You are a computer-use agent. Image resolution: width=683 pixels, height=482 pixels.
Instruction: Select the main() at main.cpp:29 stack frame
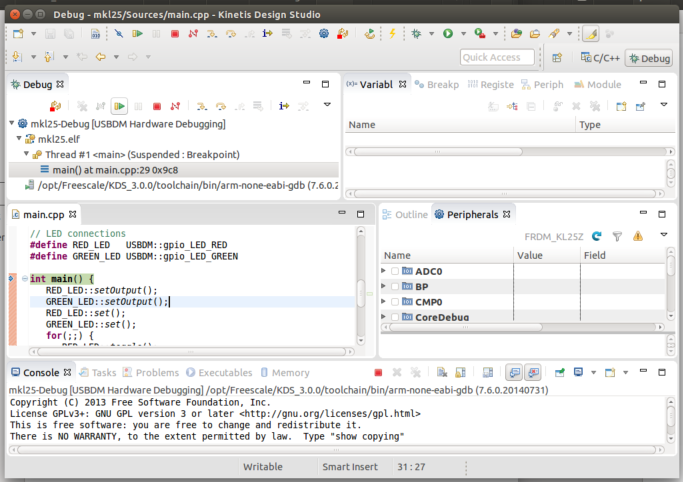(173, 170)
